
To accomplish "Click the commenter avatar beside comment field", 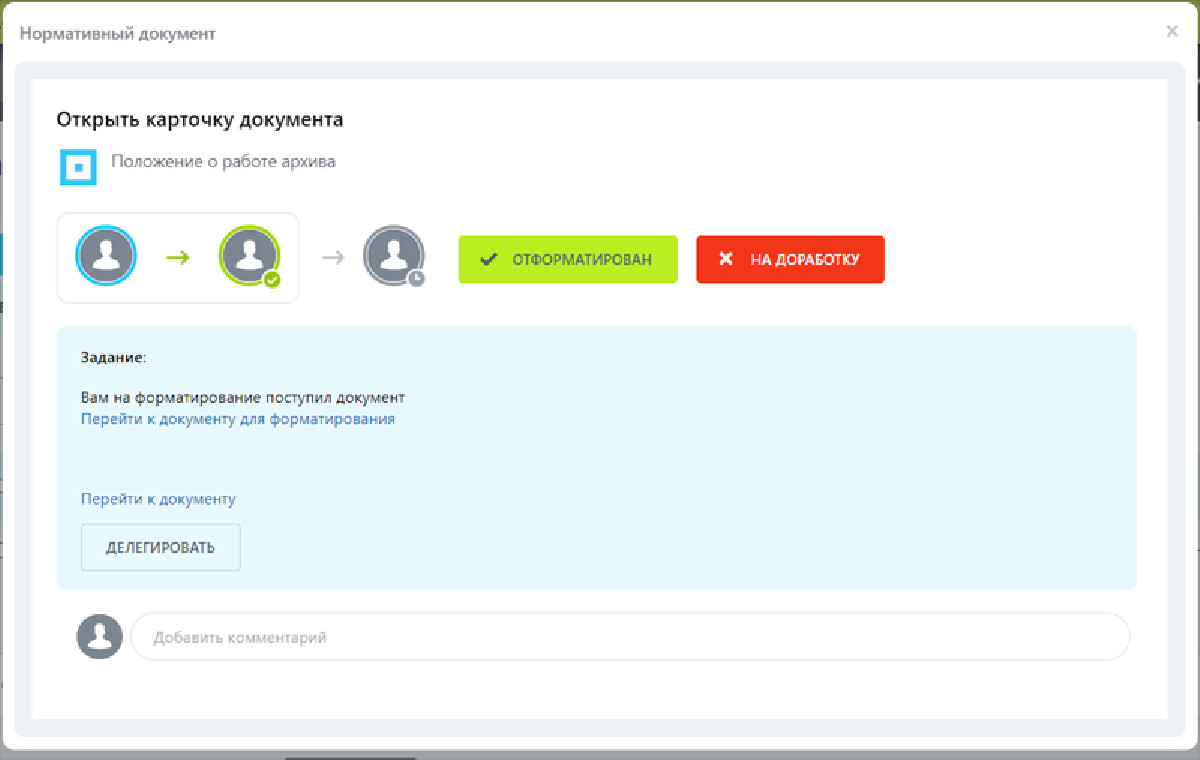I will click(x=100, y=636).
